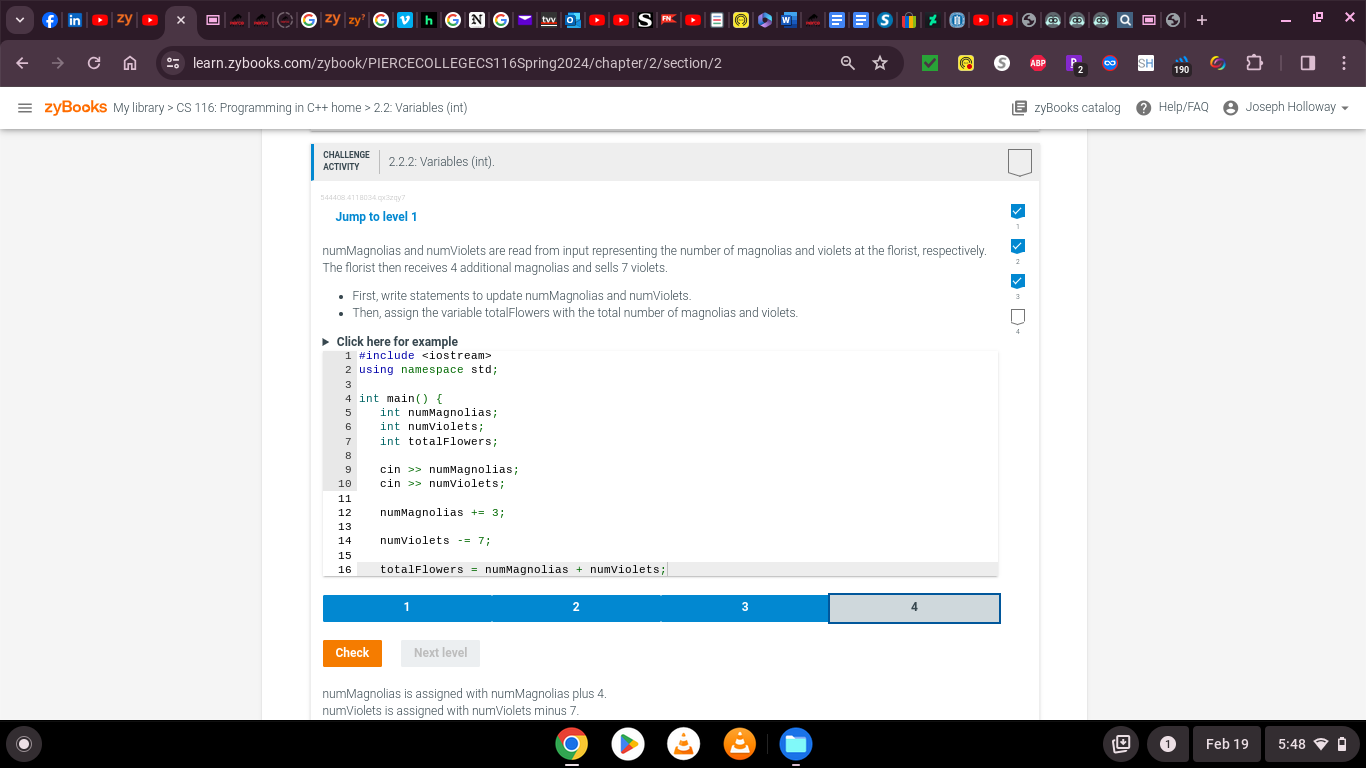Image resolution: width=1366 pixels, height=768 pixels.
Task: Open bookmark star for current page
Action: (879, 62)
